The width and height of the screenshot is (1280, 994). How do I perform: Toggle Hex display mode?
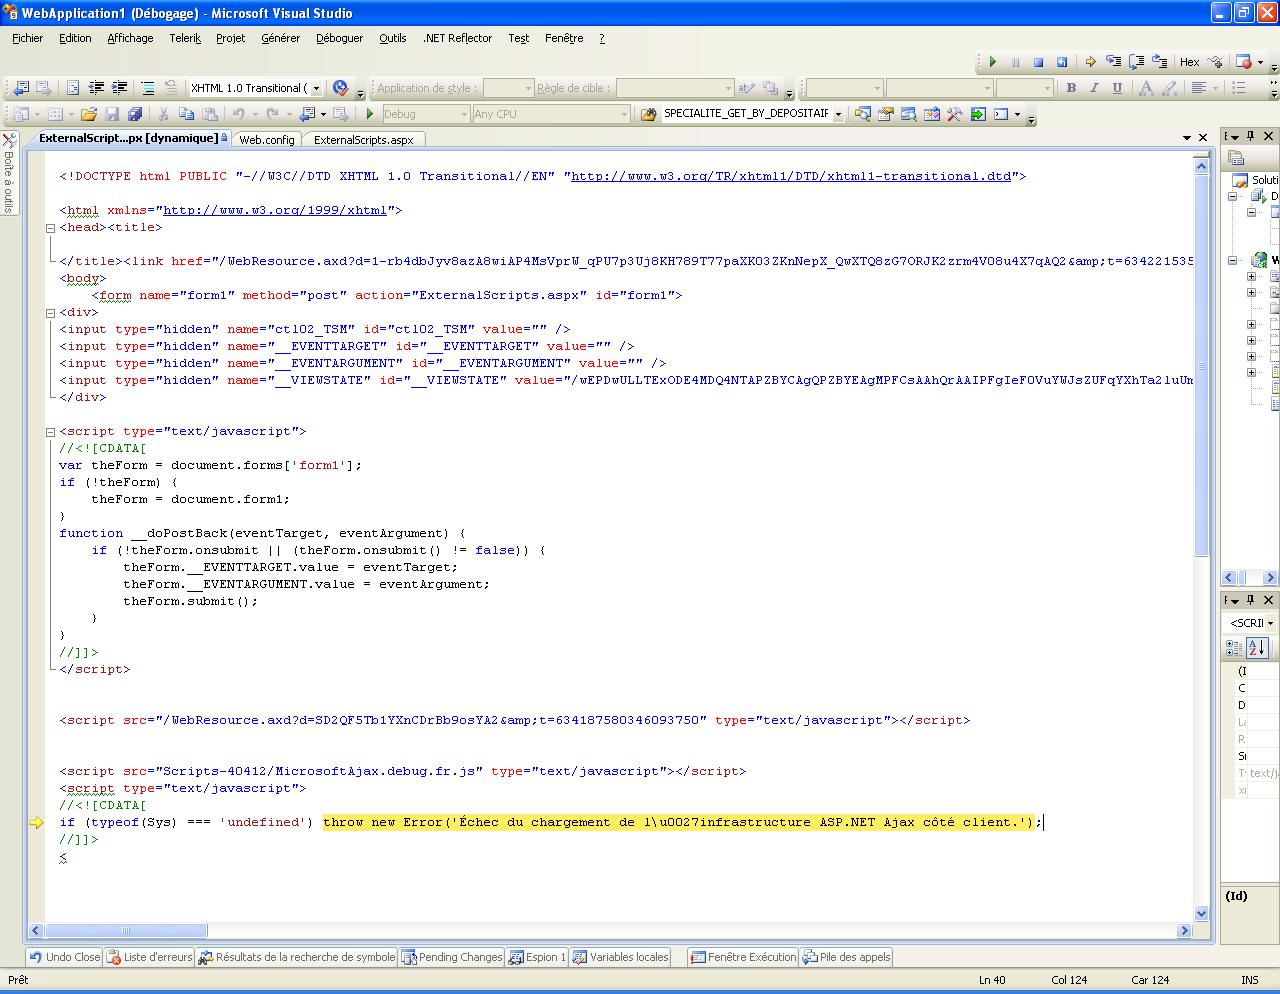click(1189, 62)
